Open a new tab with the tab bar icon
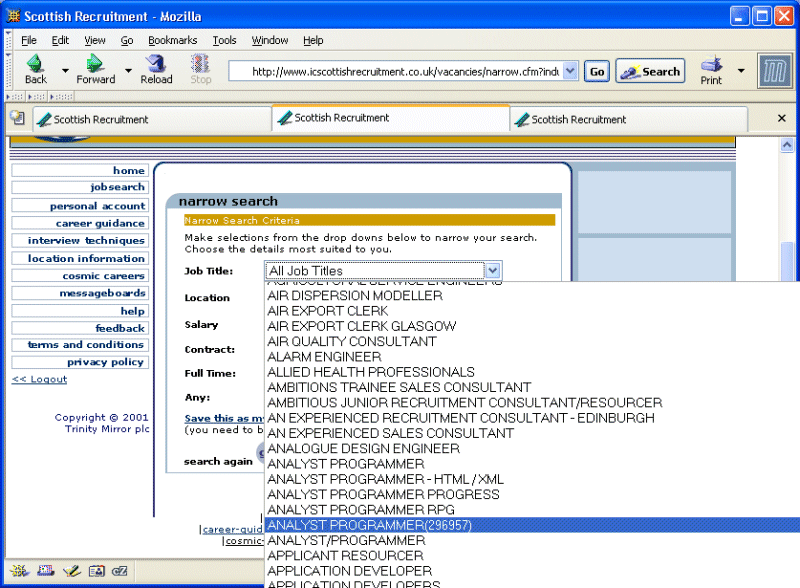 click(x=17, y=118)
